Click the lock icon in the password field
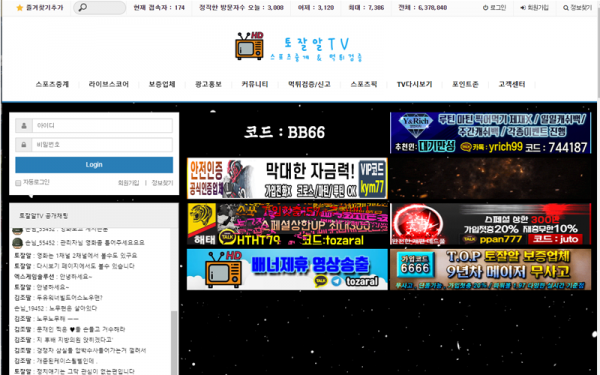The height and width of the screenshot is (375, 600). 24,145
